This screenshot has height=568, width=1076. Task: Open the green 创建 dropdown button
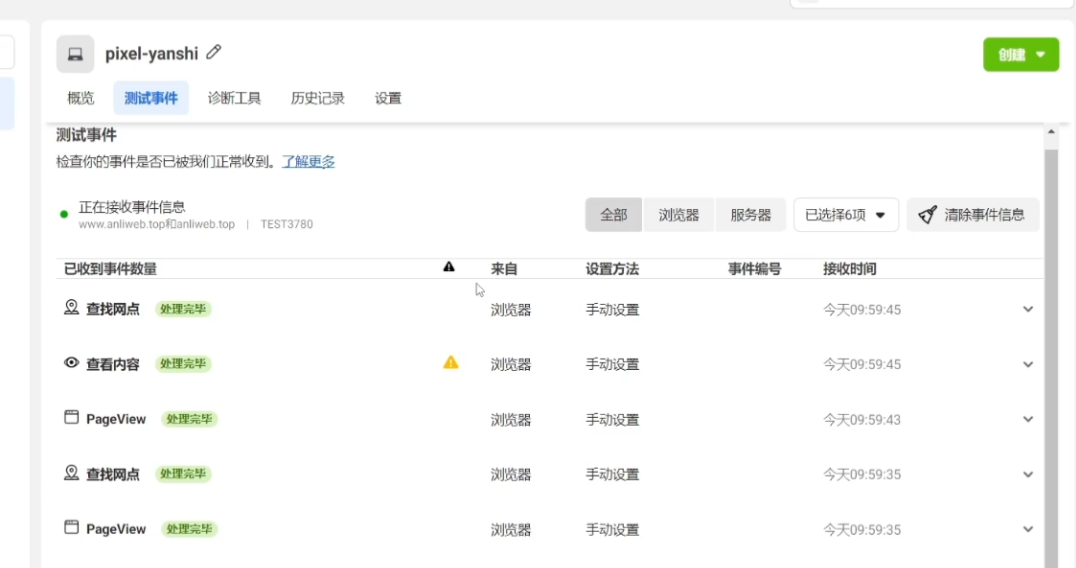(1021, 55)
